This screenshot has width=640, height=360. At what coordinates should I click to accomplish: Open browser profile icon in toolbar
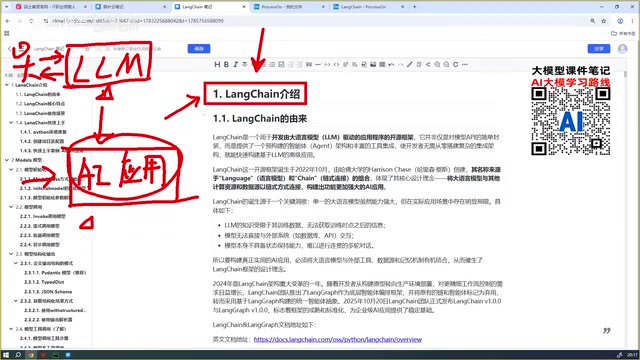coord(620,21)
